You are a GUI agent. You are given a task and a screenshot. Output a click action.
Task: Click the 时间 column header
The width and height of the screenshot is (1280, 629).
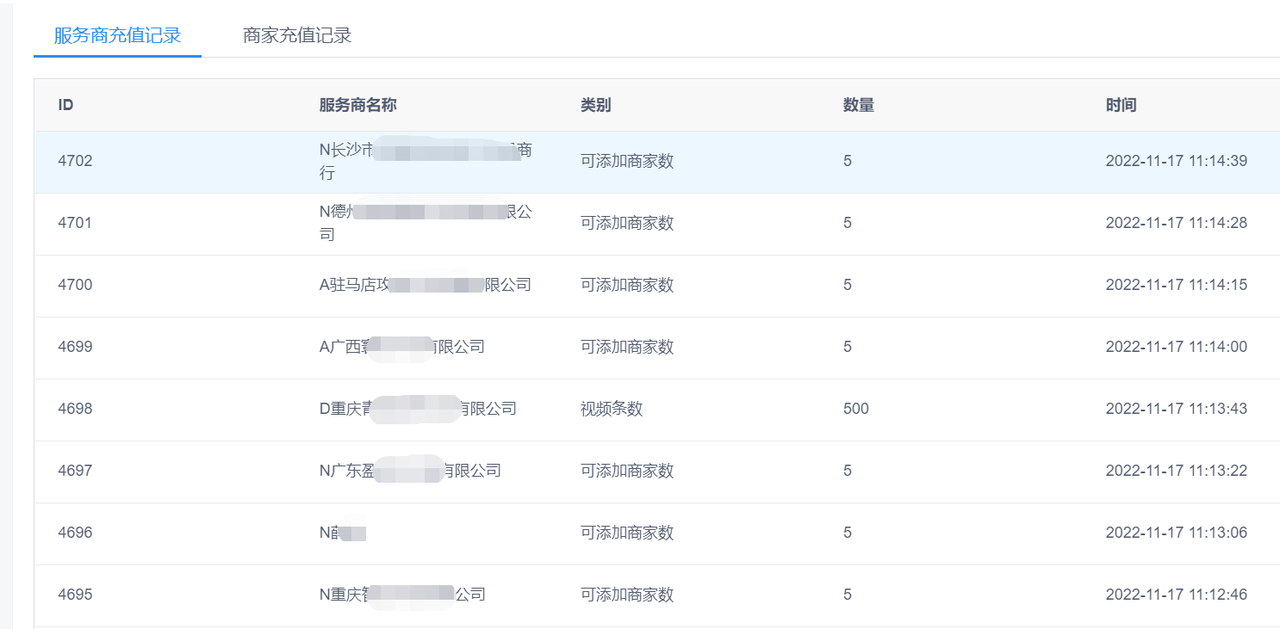1121,105
